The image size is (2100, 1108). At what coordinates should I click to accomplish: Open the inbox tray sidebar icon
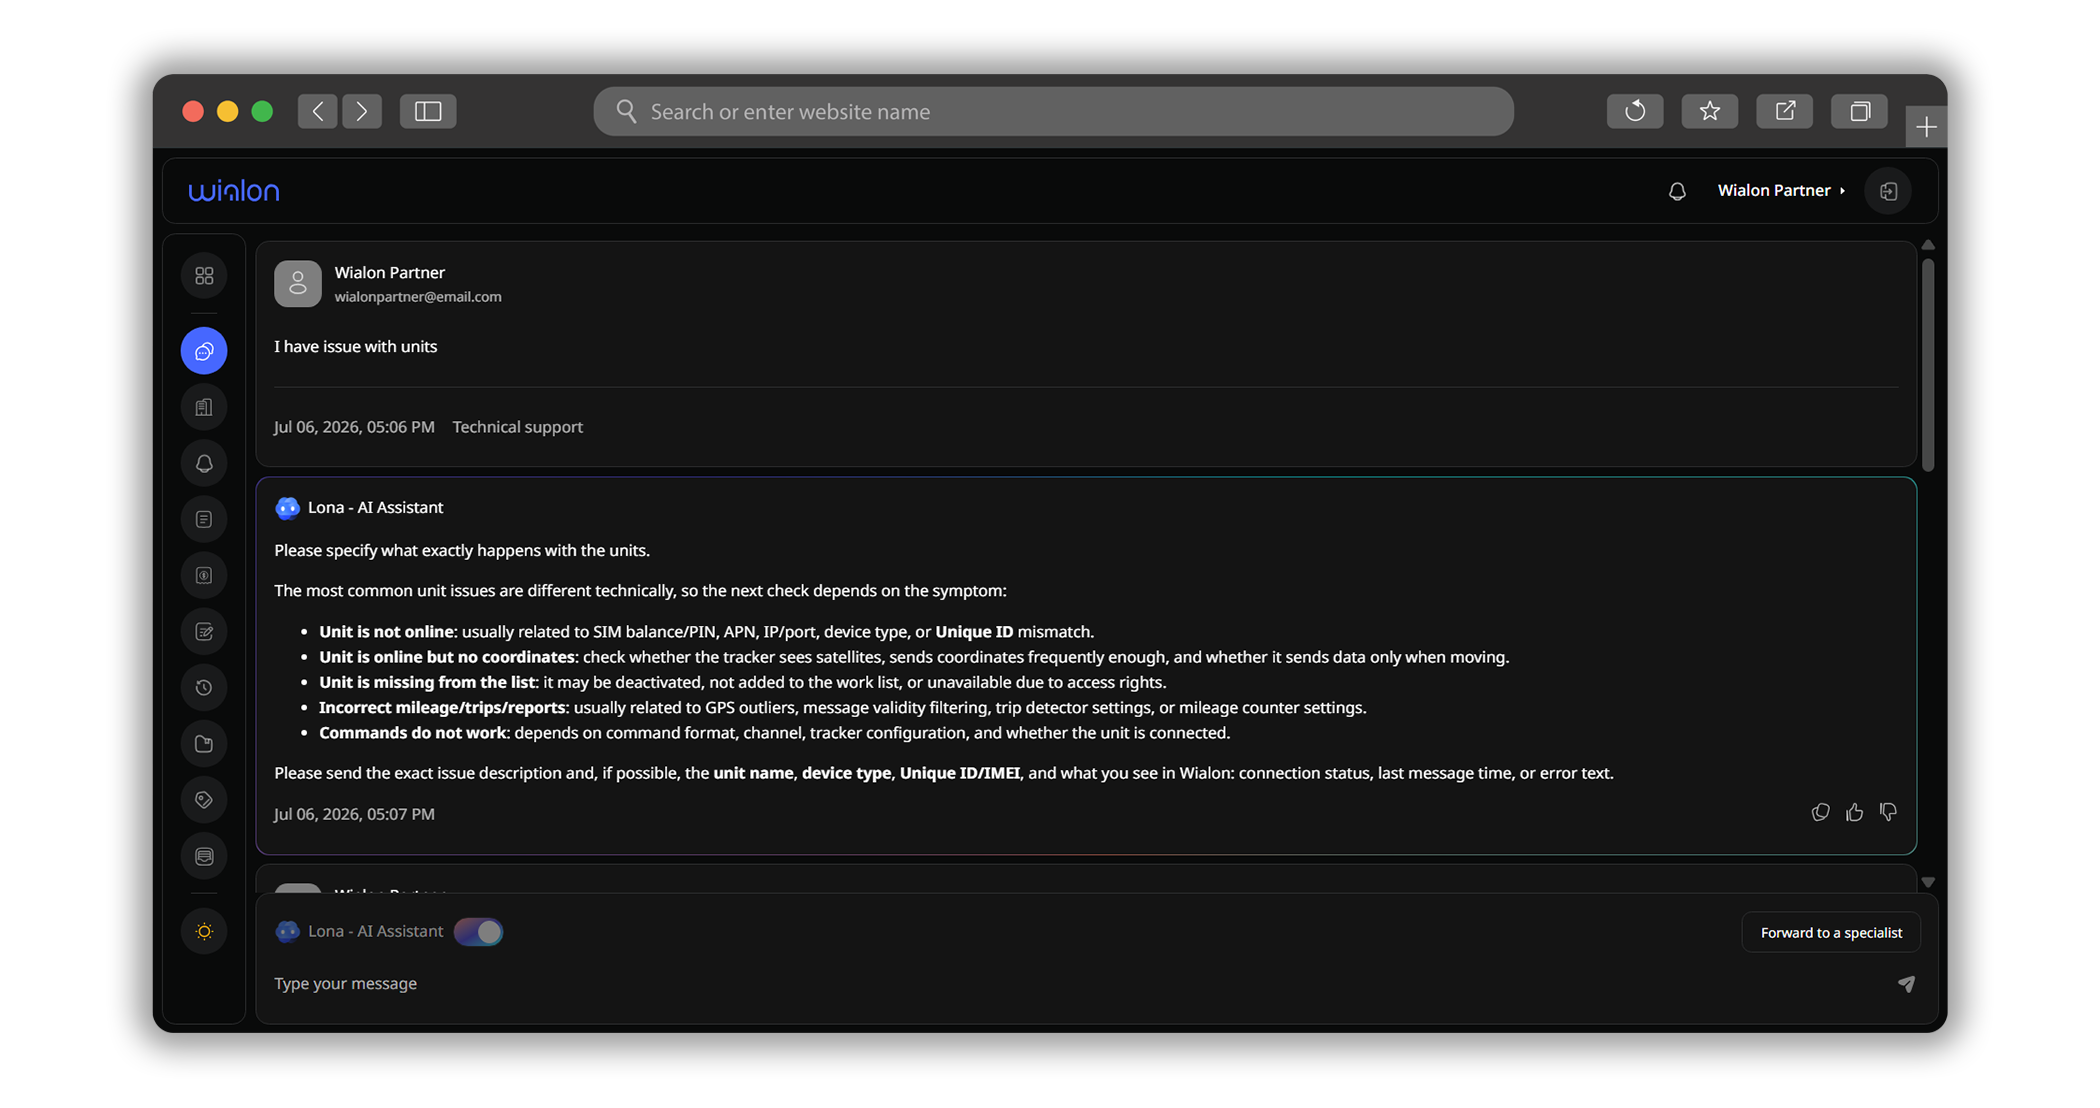[x=204, y=856]
